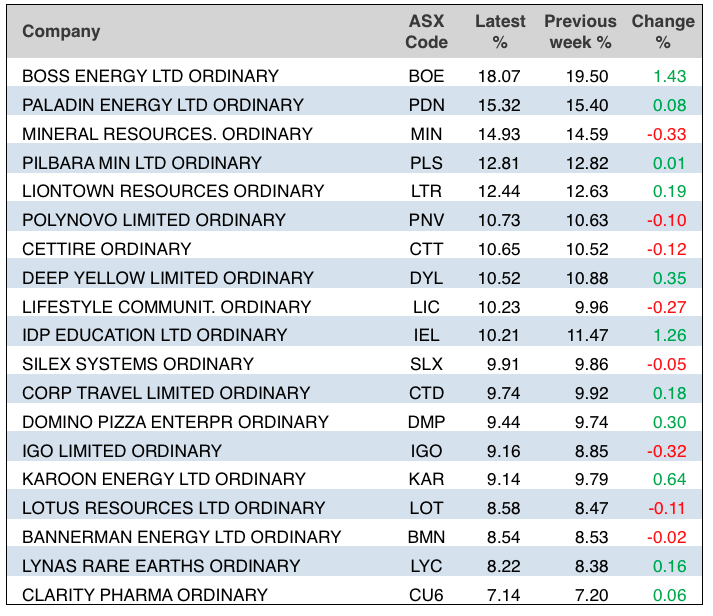The width and height of the screenshot is (713, 616).
Task: Click the Company column header
Action: coord(61,31)
